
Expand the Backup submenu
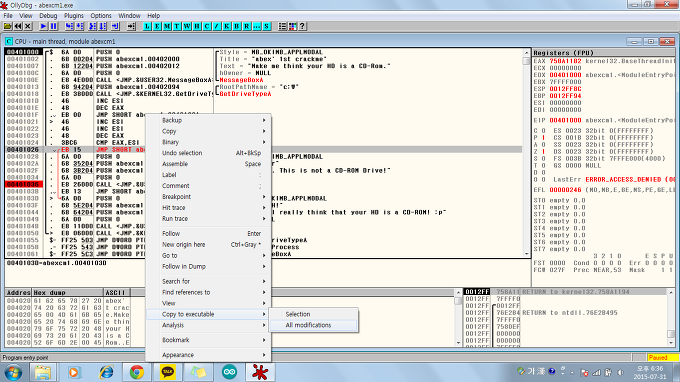tap(209, 120)
